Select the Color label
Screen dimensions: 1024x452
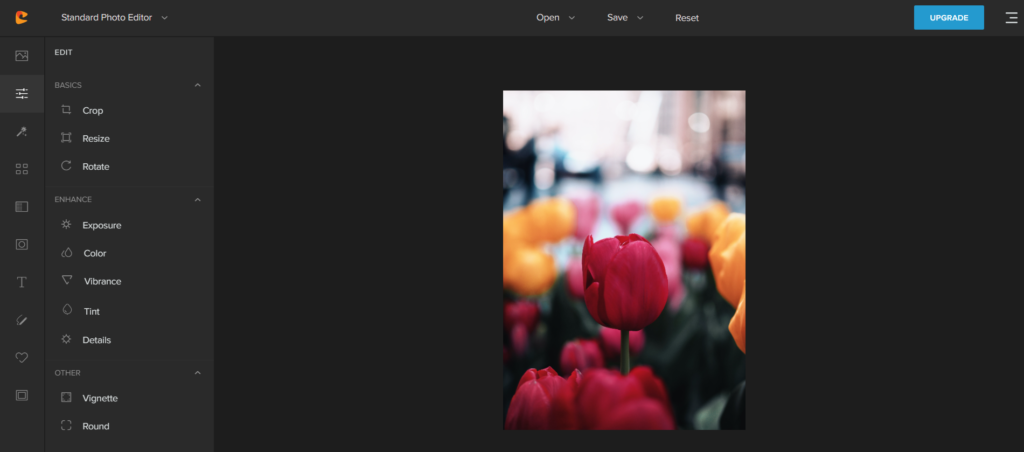(x=95, y=253)
